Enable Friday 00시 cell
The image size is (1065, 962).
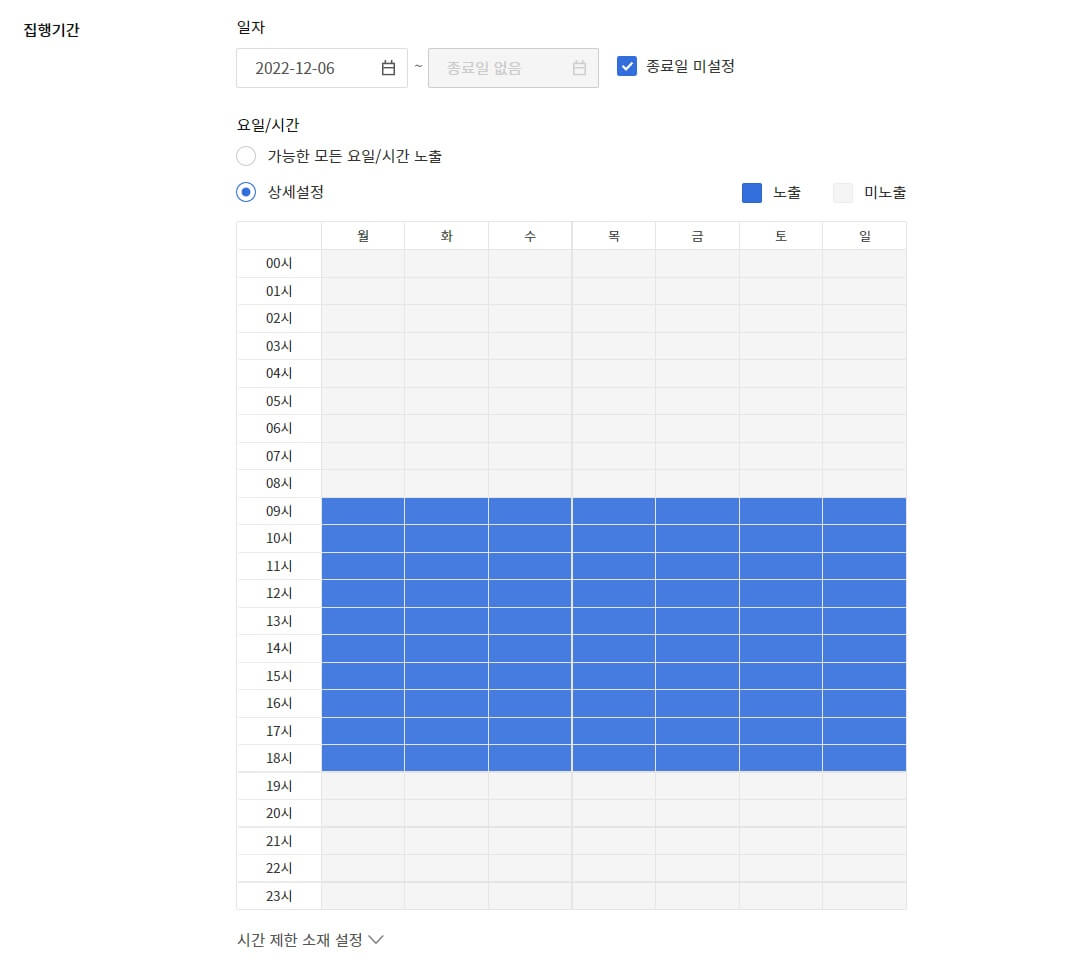(697, 264)
